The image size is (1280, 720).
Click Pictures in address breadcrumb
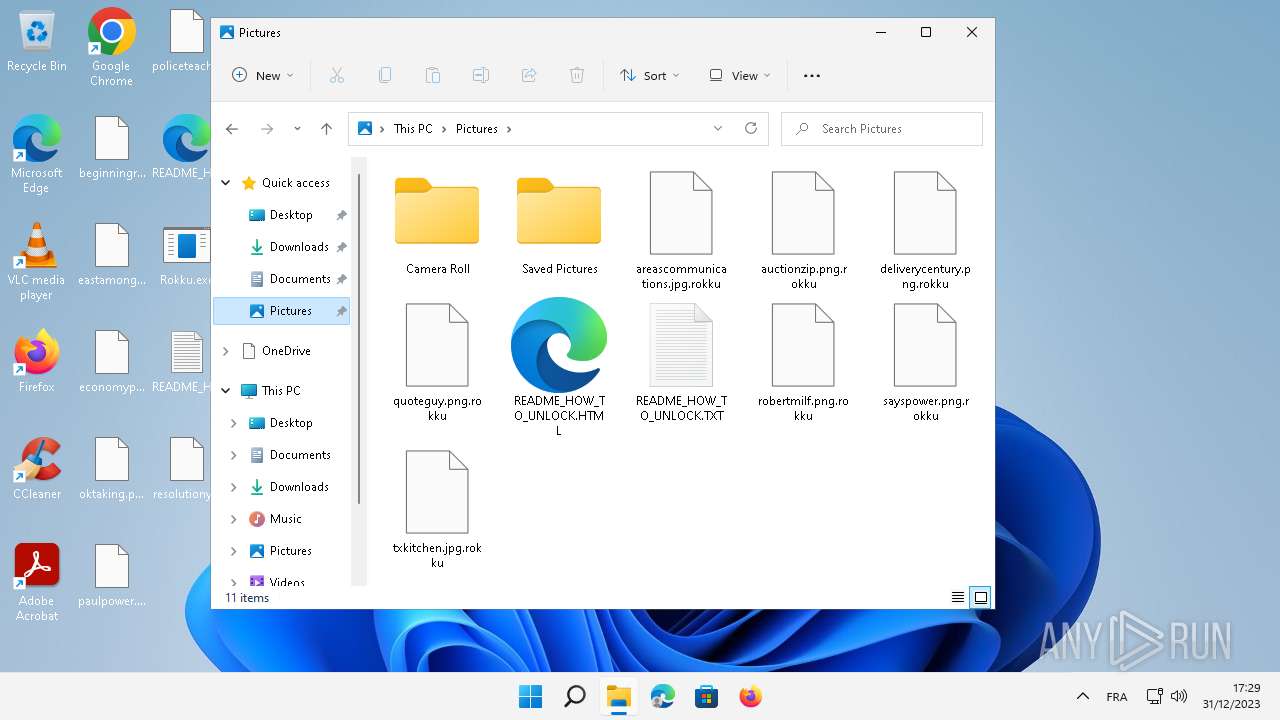pos(477,129)
